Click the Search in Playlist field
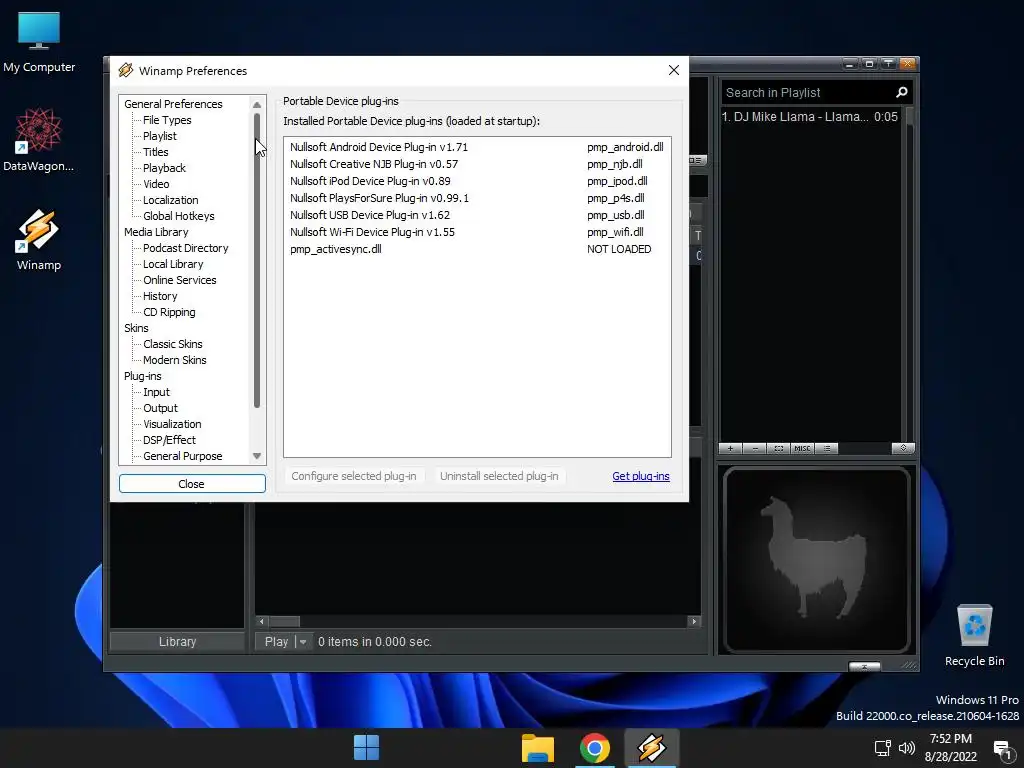 [808, 93]
